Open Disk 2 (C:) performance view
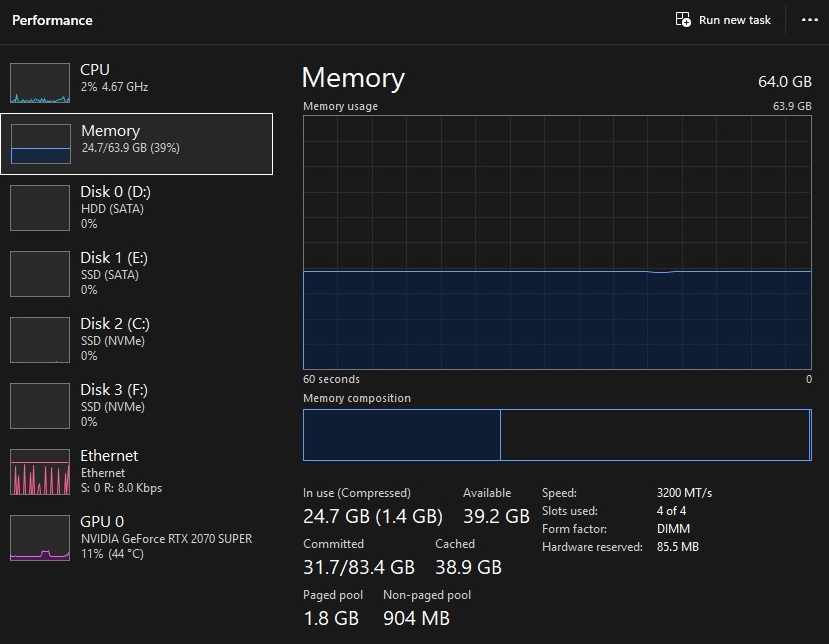This screenshot has height=644, width=829. [136, 339]
